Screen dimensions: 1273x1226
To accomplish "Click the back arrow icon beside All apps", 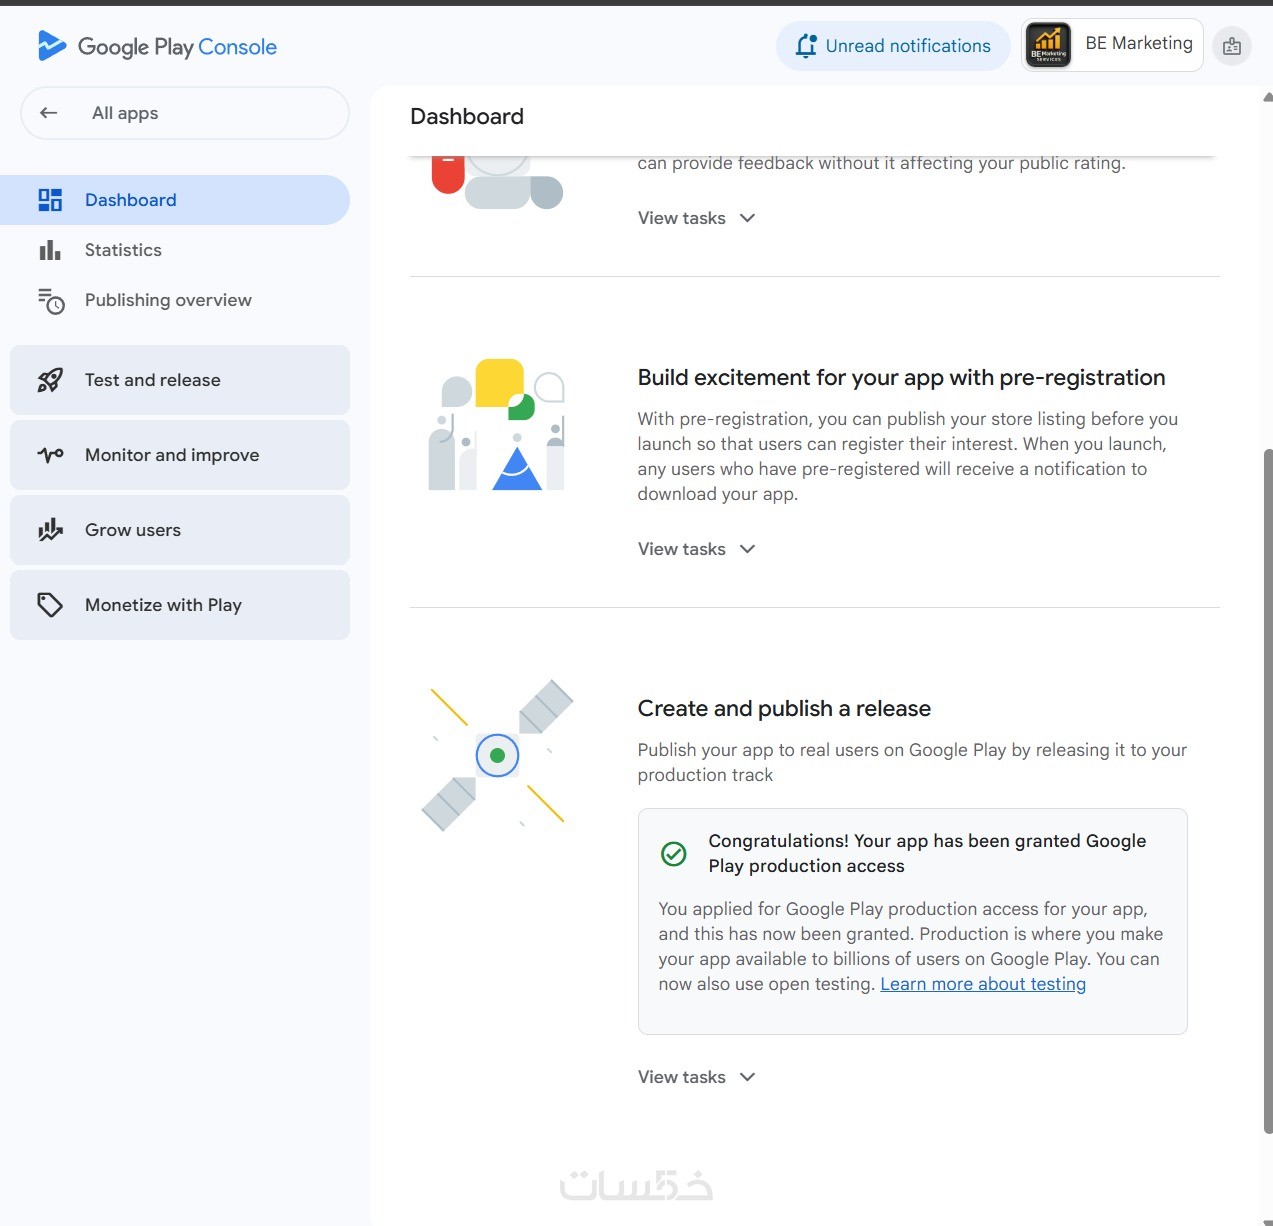I will pyautogui.click(x=48, y=113).
